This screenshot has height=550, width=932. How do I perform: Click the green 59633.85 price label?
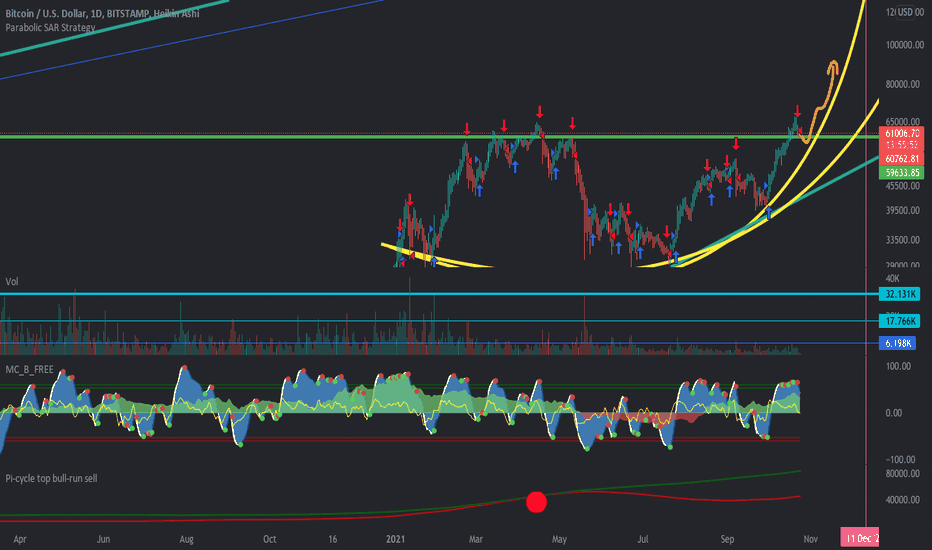901,173
